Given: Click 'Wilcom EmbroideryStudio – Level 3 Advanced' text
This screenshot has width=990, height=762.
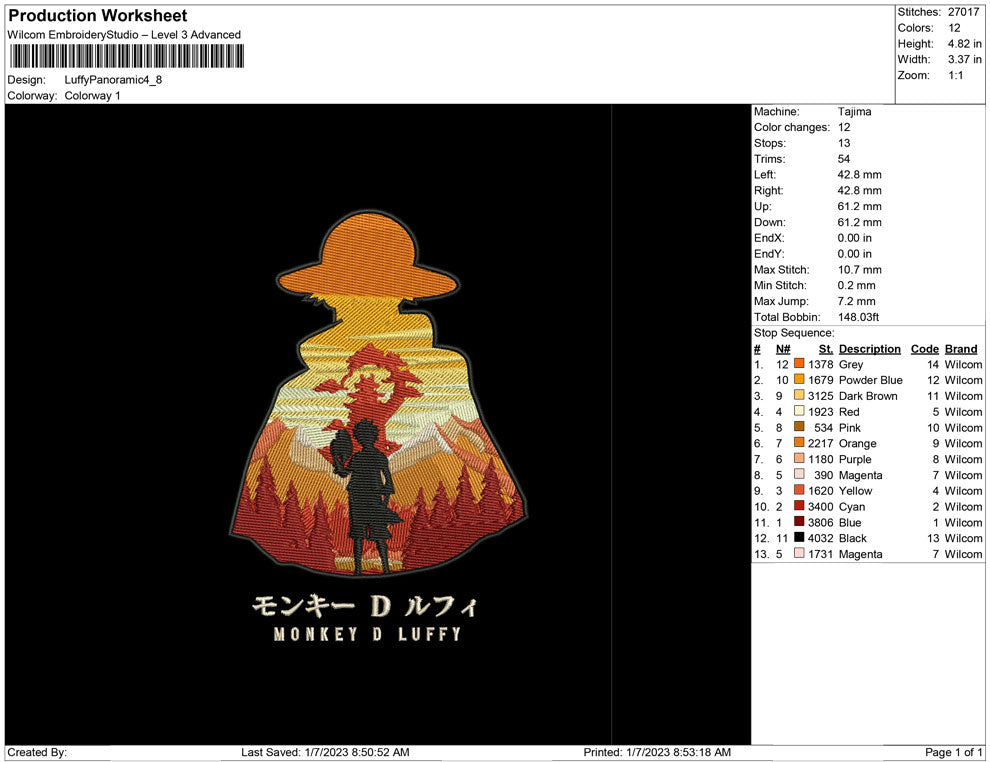Looking at the screenshot, I should point(124,35).
